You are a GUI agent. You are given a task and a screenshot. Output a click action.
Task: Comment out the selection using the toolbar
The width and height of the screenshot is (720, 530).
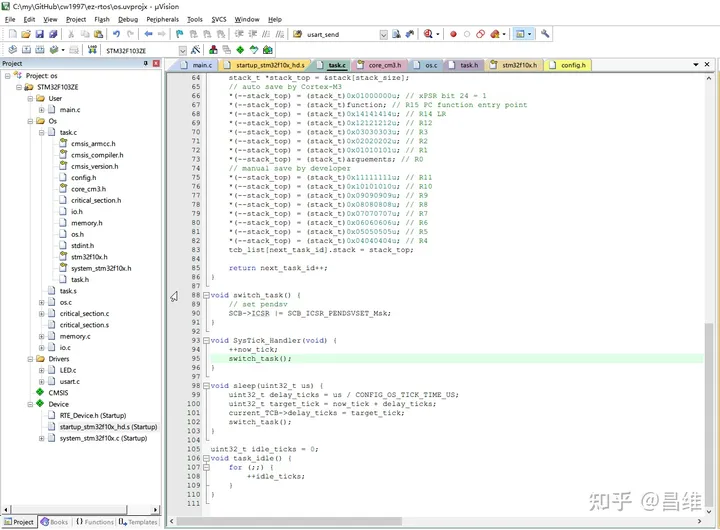[x=266, y=34]
